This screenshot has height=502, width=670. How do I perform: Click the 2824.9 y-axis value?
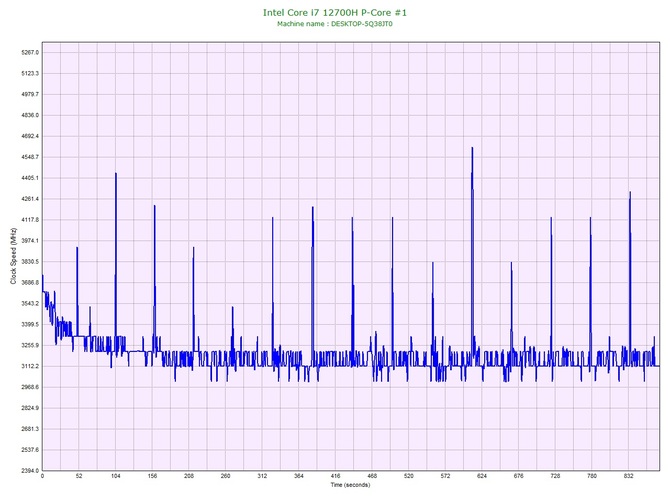(x=30, y=408)
